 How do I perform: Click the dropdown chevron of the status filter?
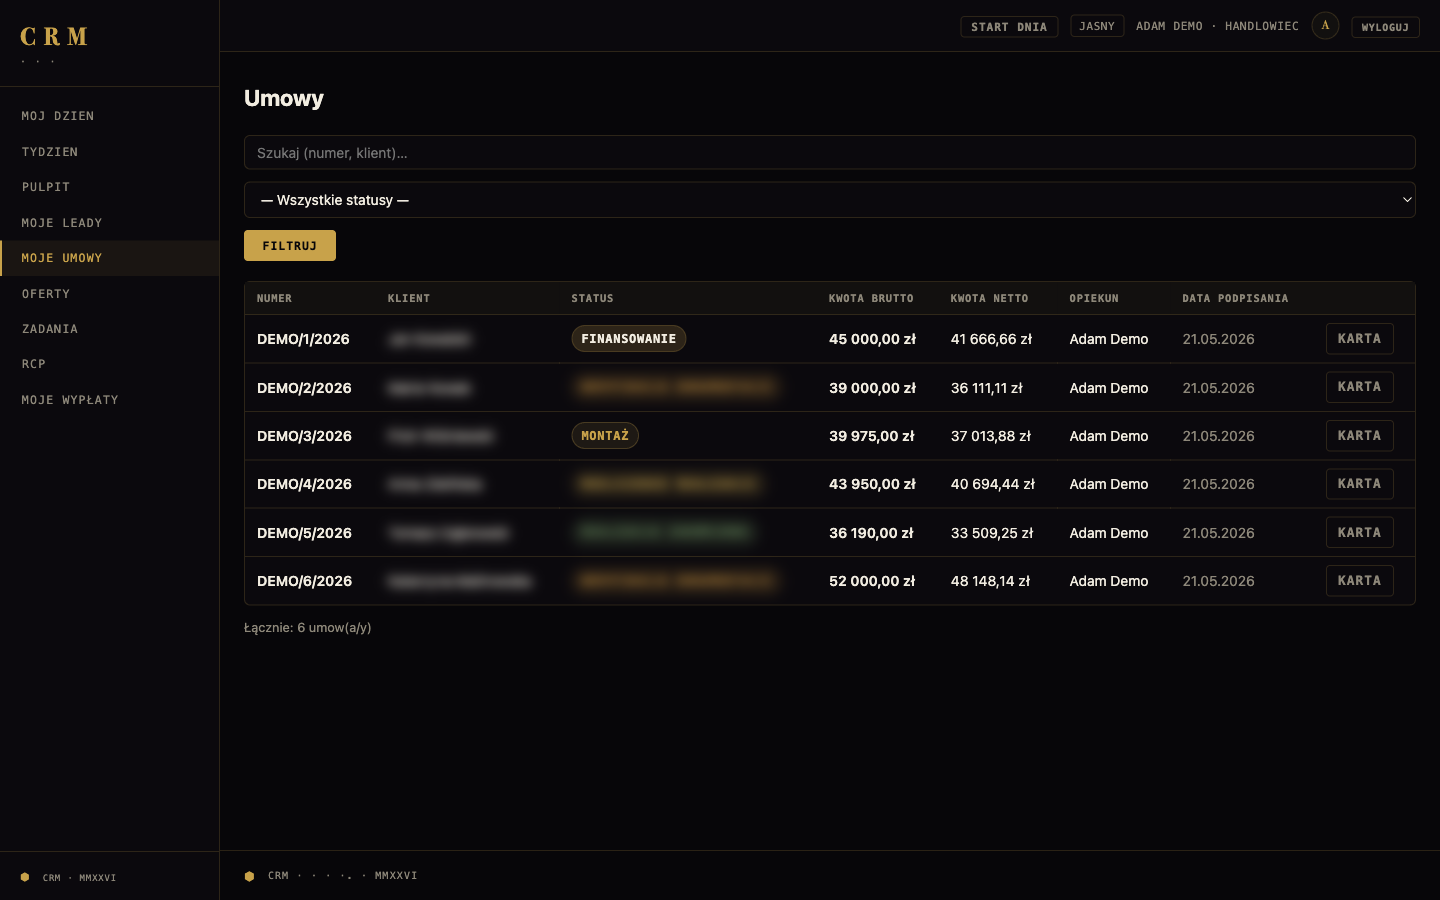(1406, 200)
